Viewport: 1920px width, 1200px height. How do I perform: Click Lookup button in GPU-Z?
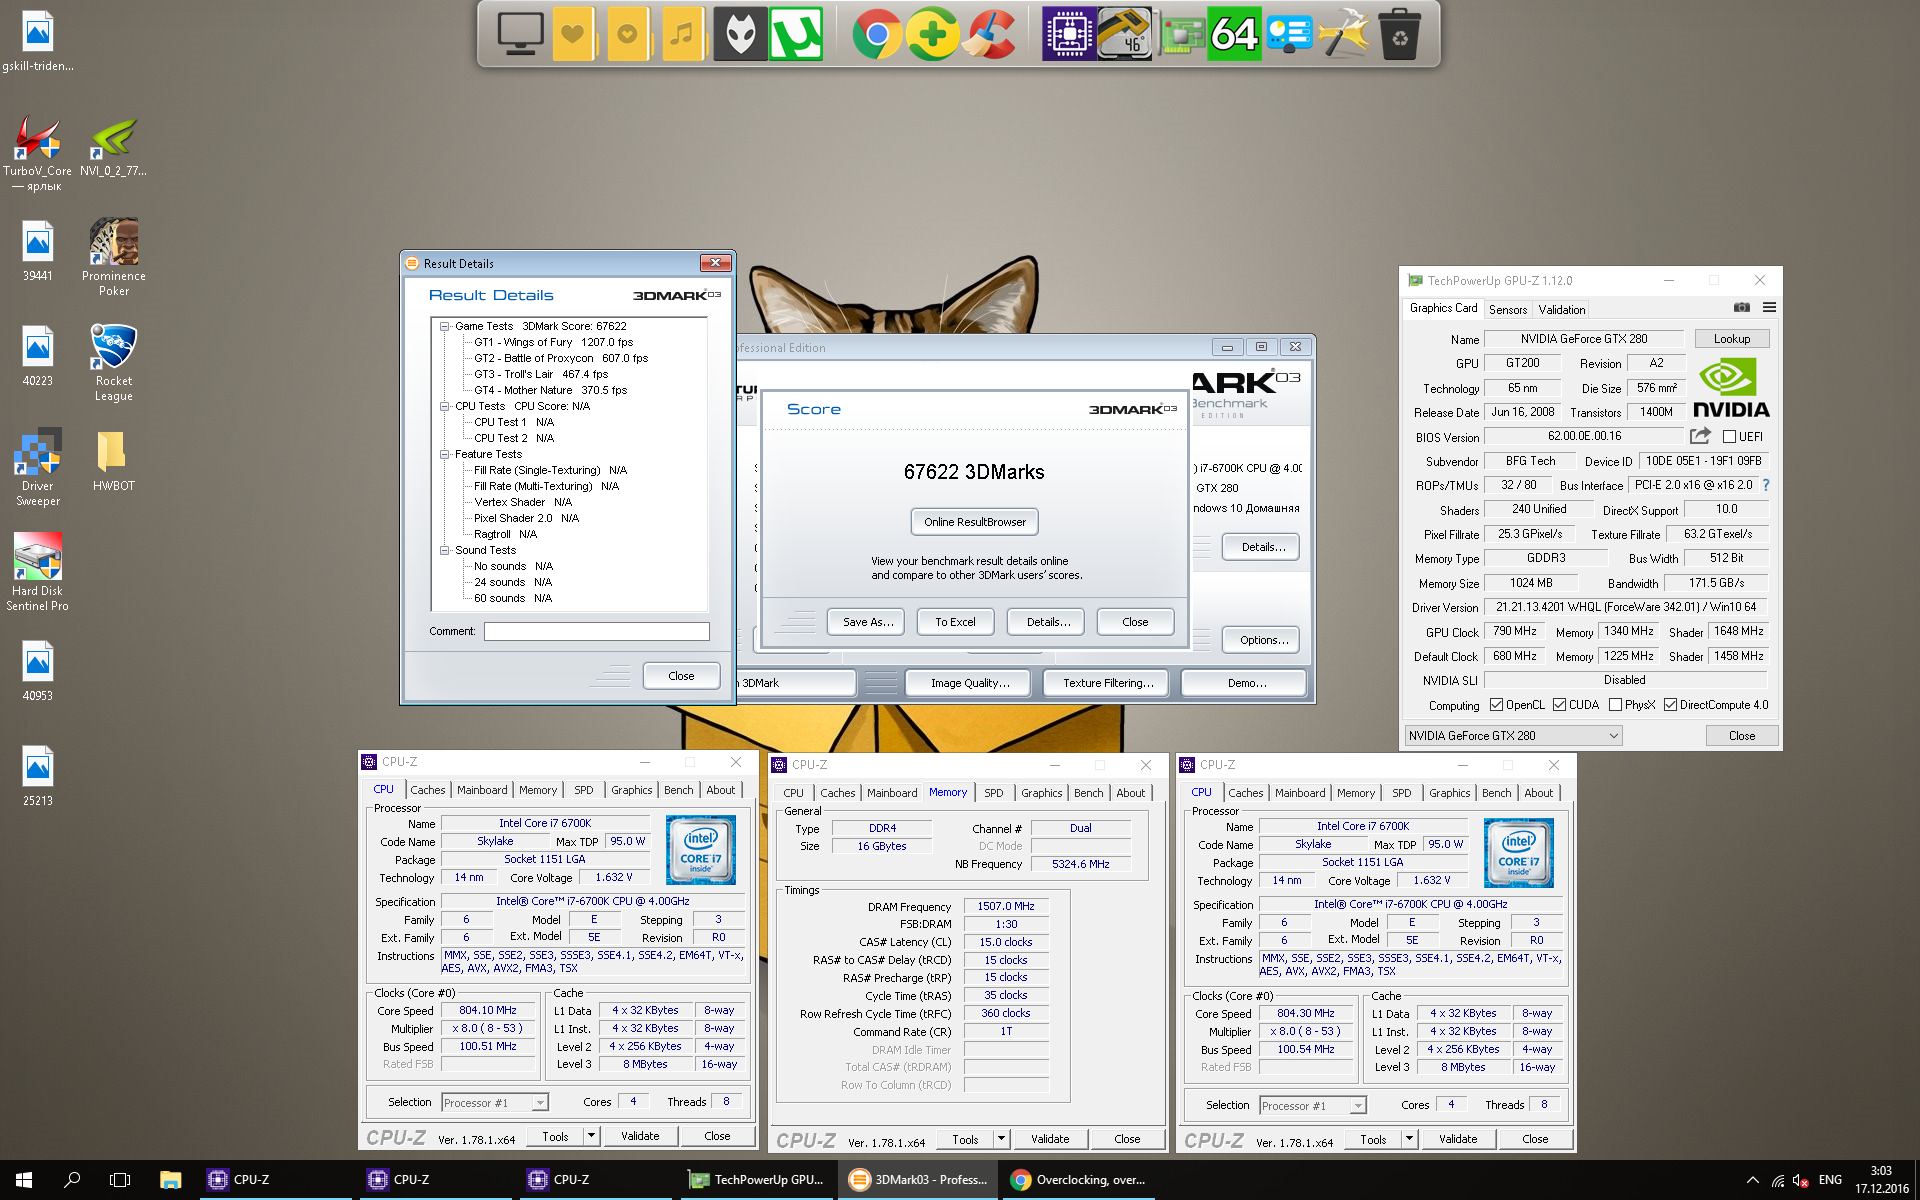click(1732, 339)
